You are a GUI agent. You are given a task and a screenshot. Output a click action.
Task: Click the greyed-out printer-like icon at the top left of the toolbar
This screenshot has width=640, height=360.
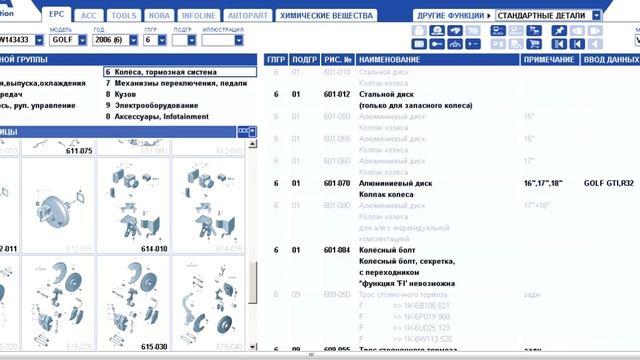[x=419, y=31]
